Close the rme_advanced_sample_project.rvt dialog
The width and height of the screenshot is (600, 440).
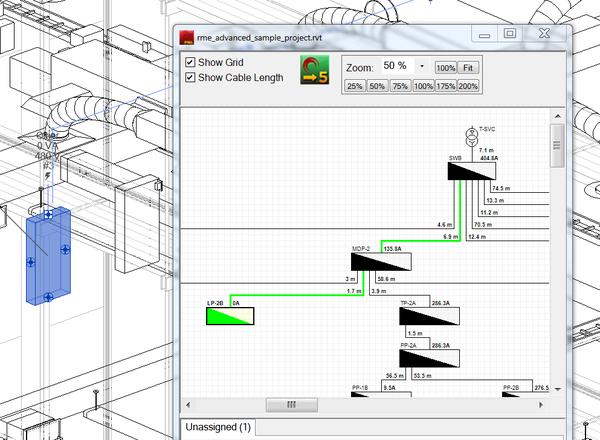[544, 34]
